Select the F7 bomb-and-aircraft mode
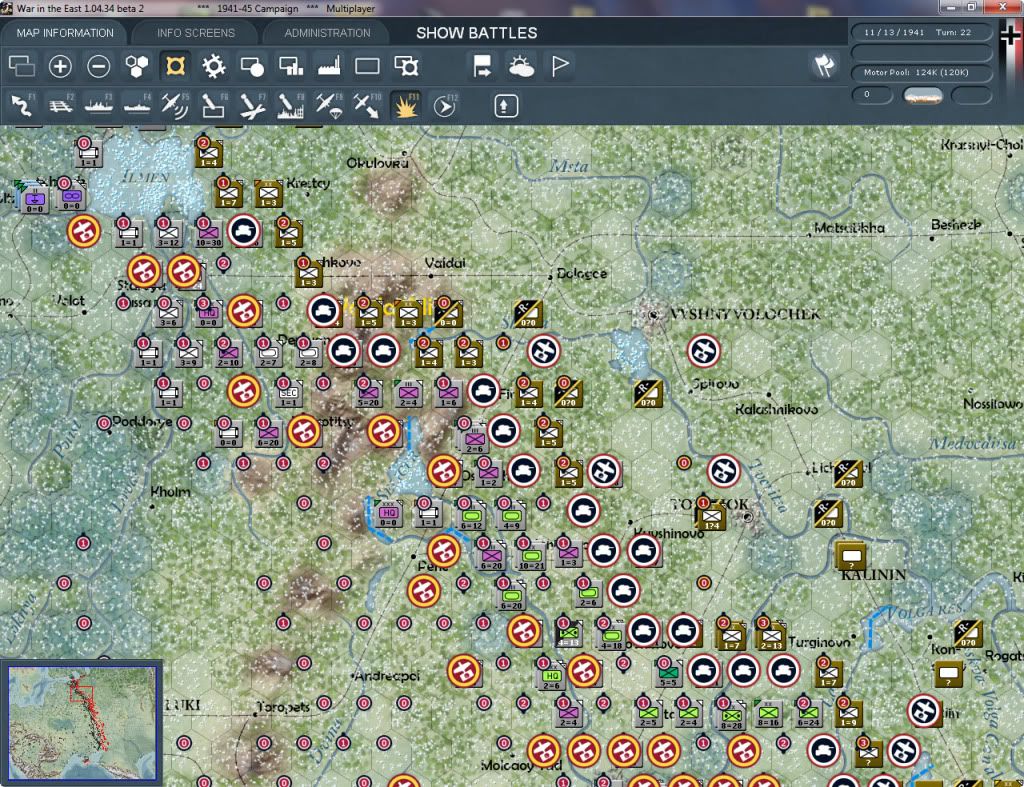The width and height of the screenshot is (1024, 787). pos(252,106)
